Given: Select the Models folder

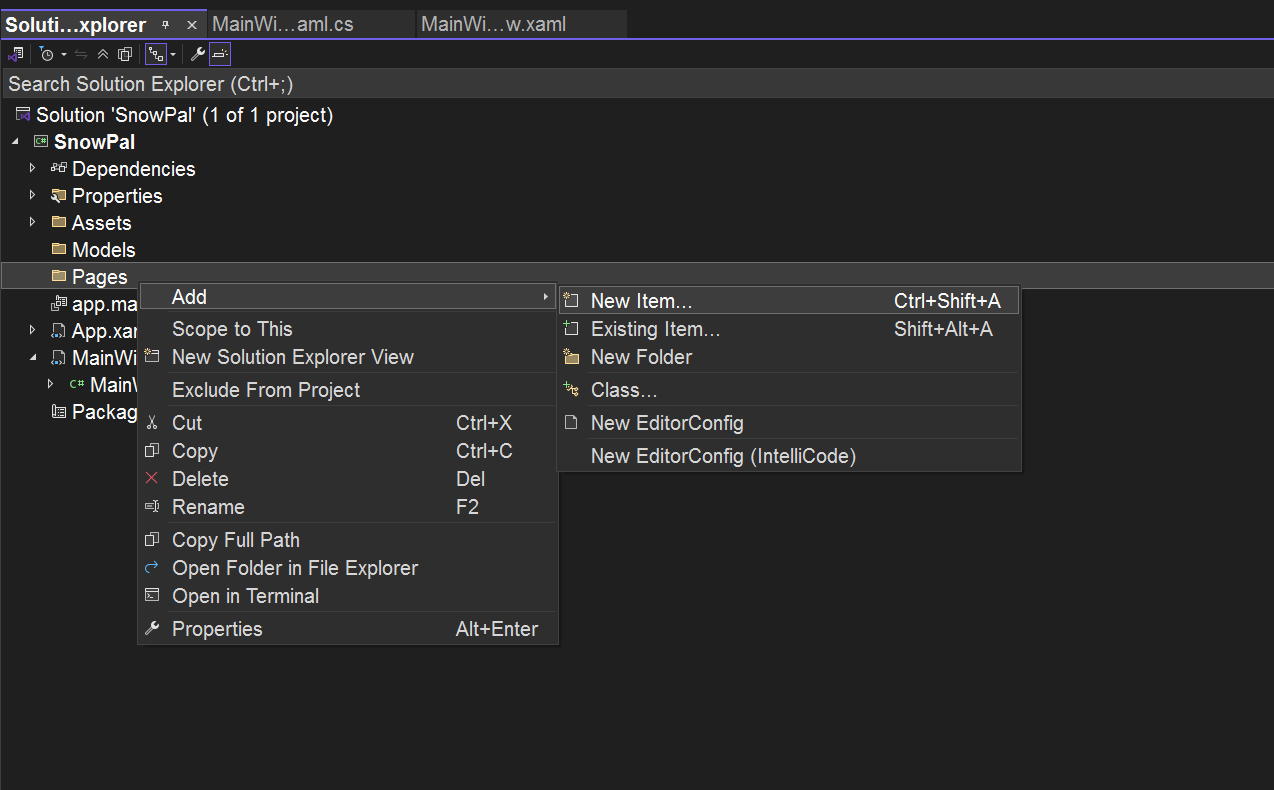Looking at the screenshot, I should tap(103, 250).
